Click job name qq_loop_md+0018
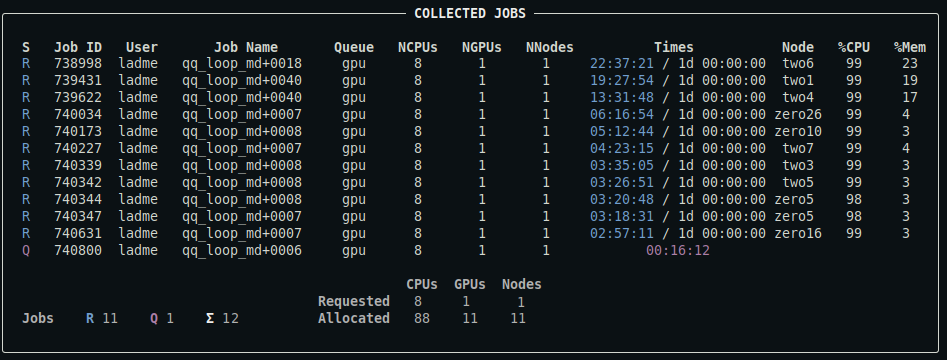Screen dimensions: 947x360 (x=242, y=63)
